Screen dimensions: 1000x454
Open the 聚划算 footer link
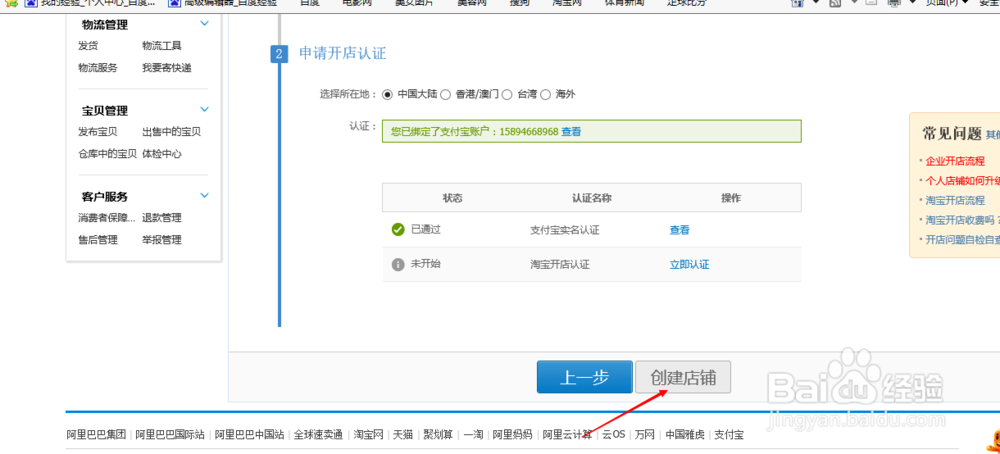(438, 435)
